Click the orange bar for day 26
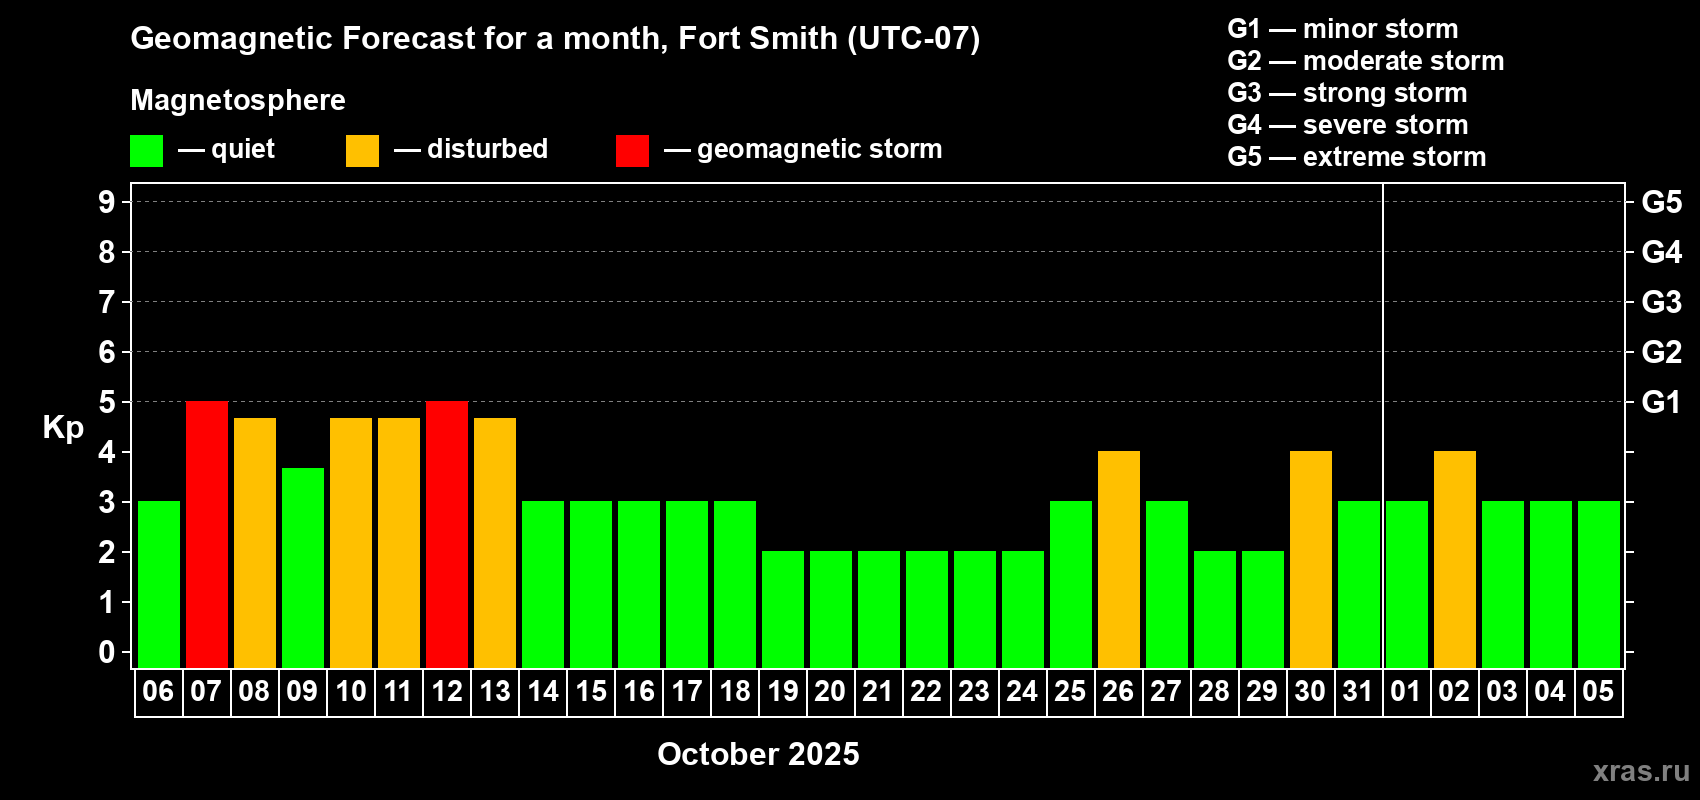The image size is (1700, 800). [1119, 560]
